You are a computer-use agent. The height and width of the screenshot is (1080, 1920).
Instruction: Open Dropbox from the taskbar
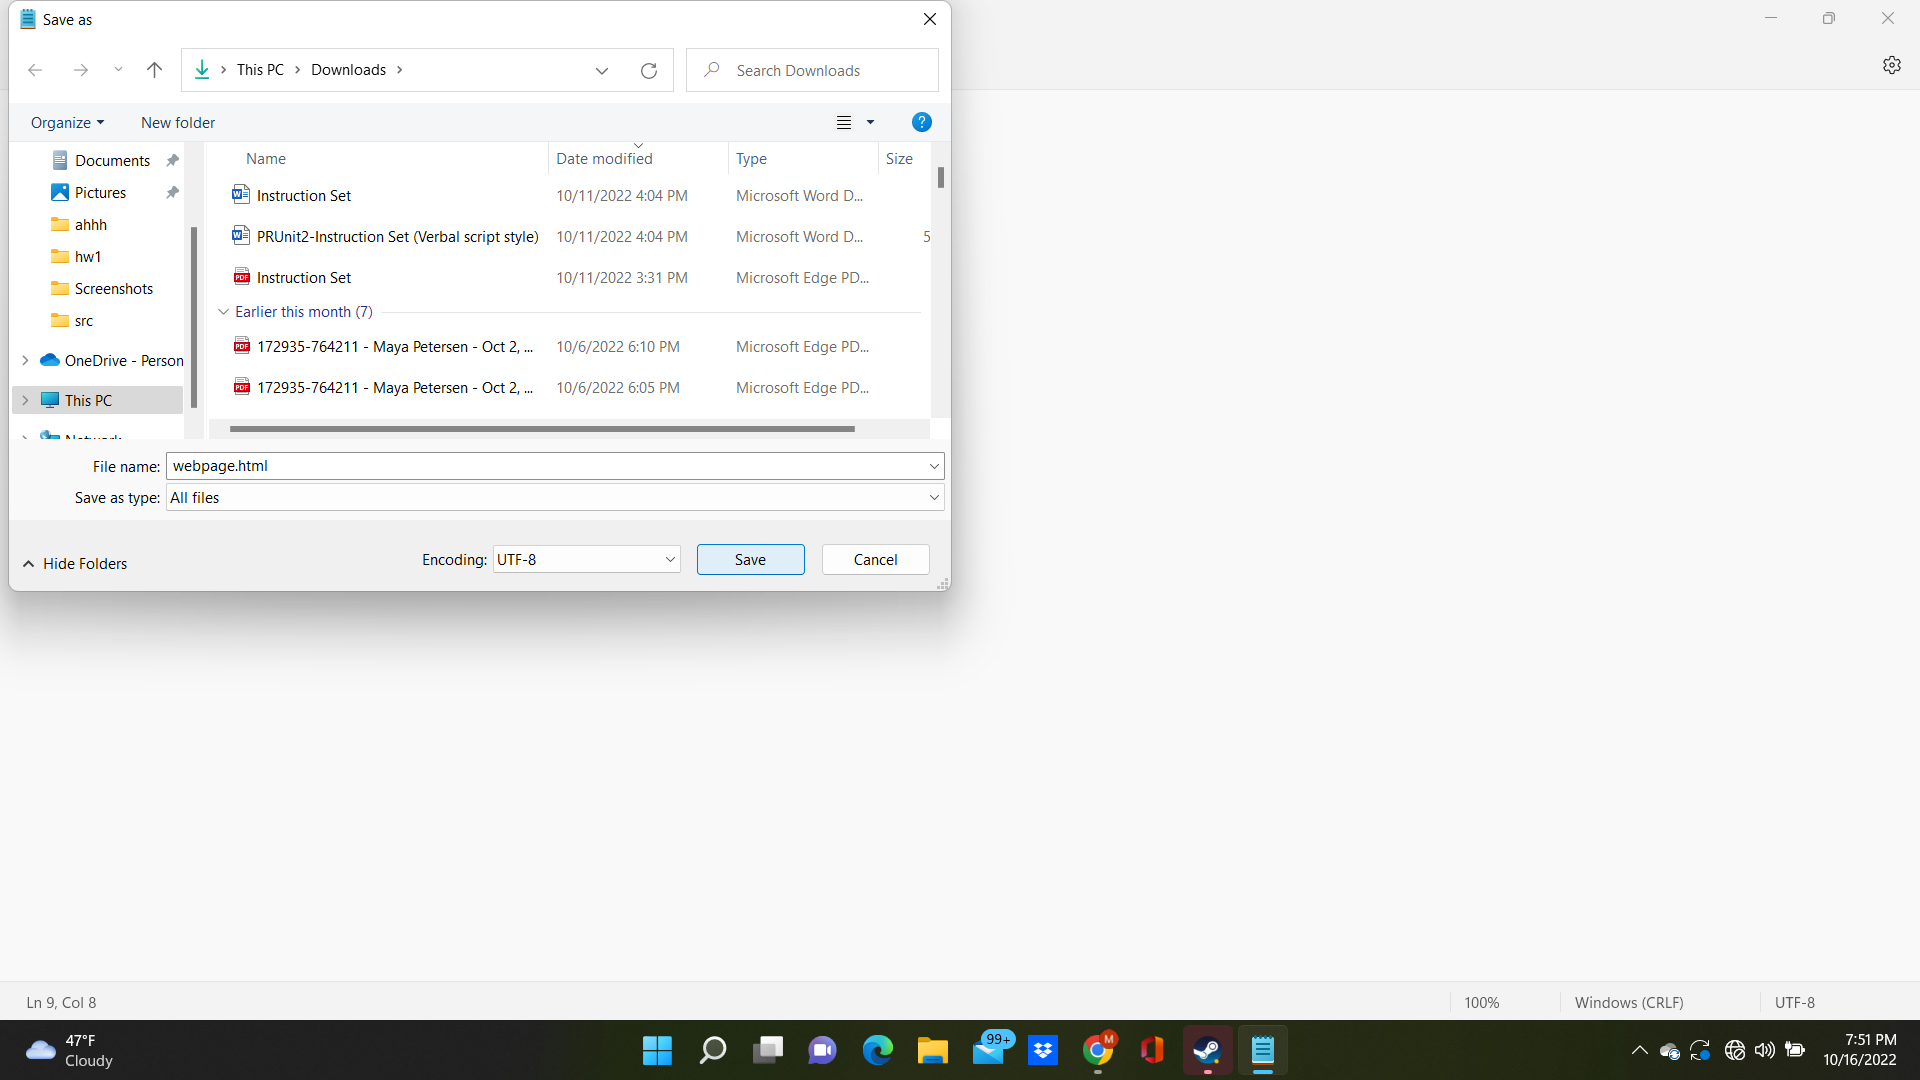coord(1043,1050)
